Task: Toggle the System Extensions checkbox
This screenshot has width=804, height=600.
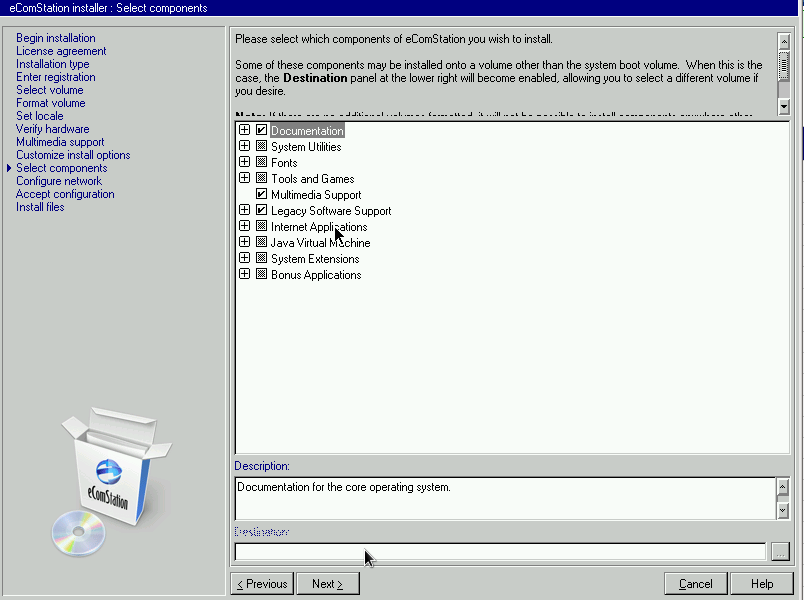Action: point(262,258)
